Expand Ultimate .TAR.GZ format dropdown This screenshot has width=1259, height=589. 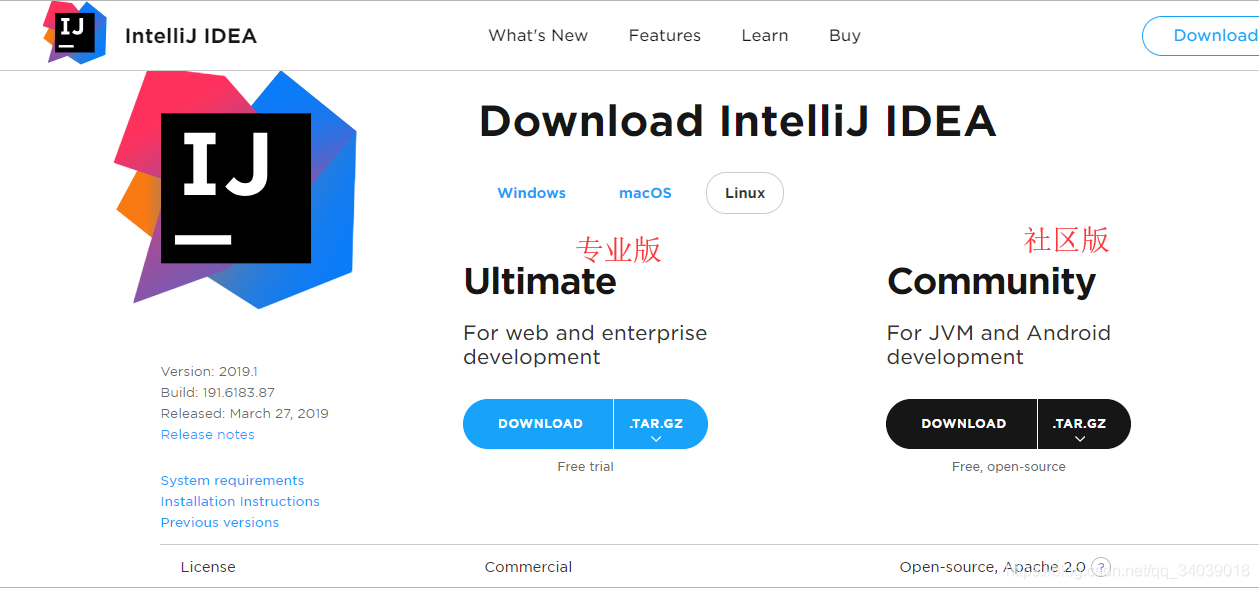660,424
